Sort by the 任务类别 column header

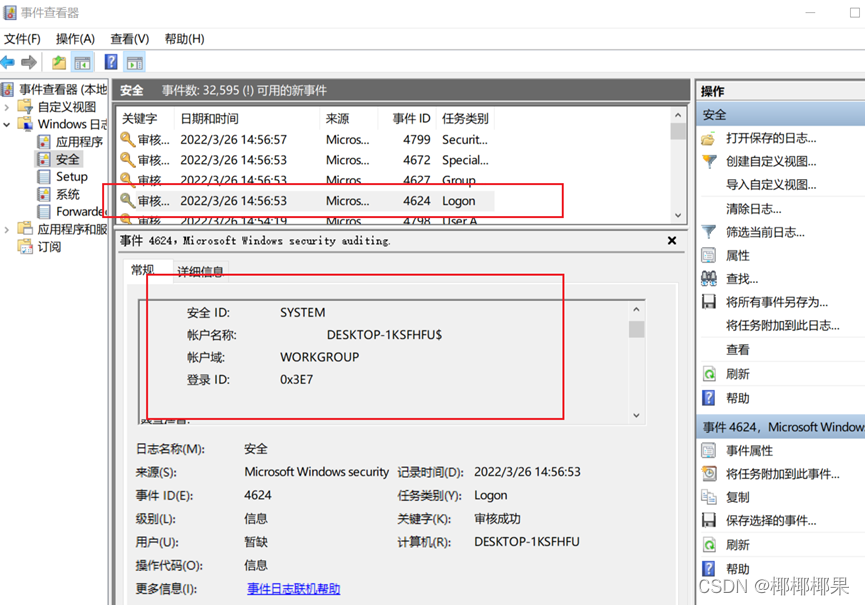coord(465,119)
